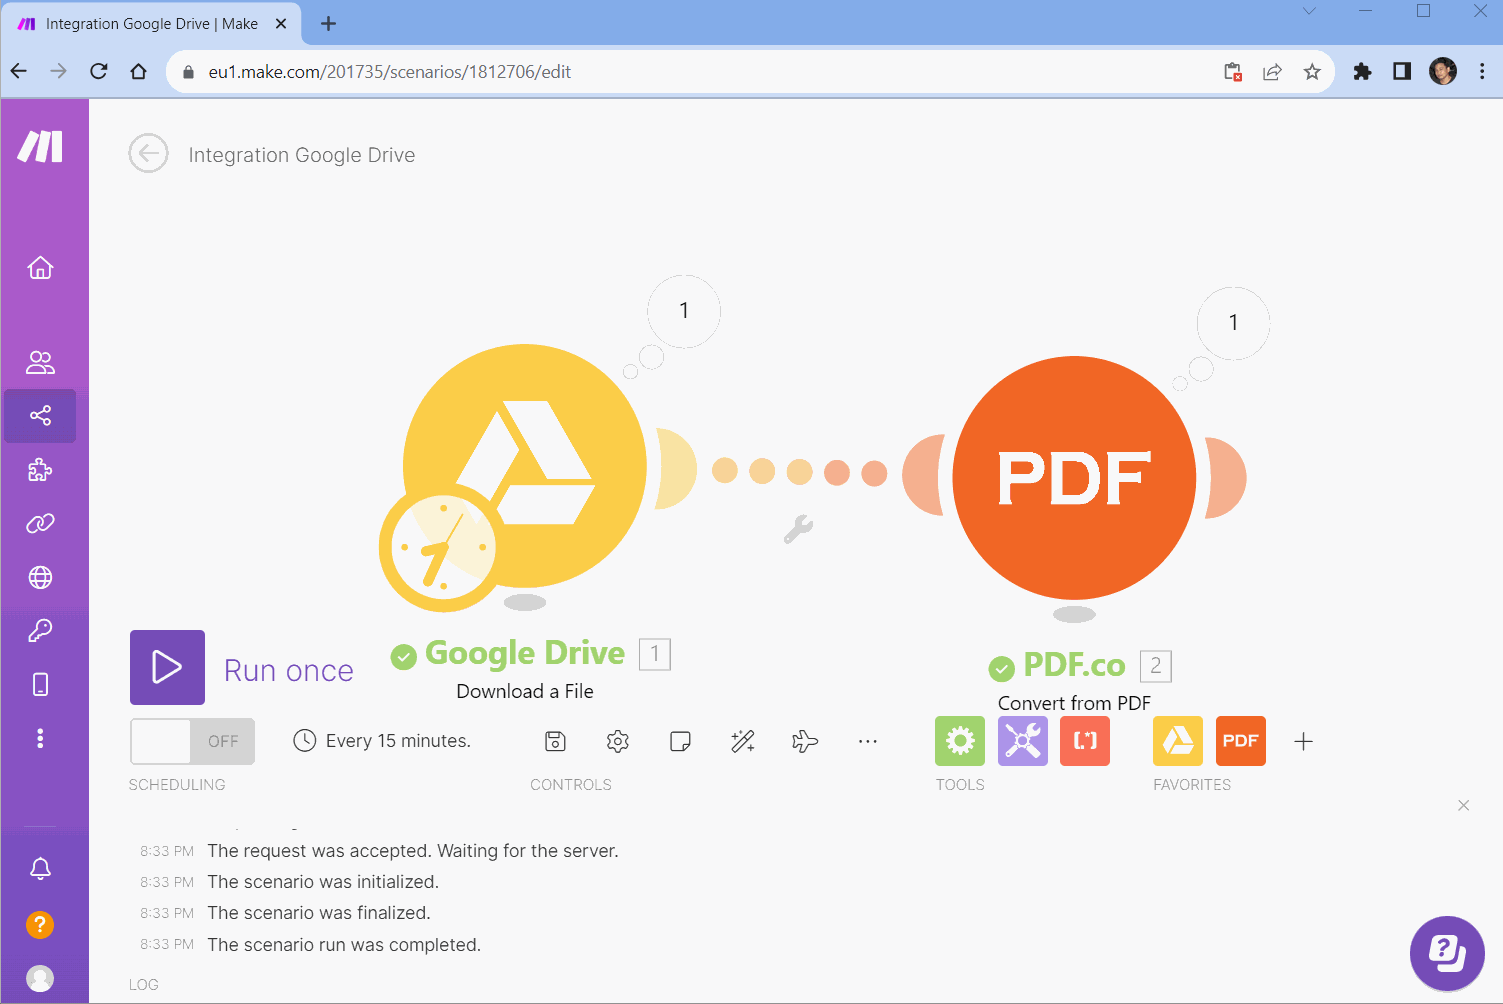Open the Extensions puzzle icon
The image size is (1503, 1004).
pos(1362,71)
